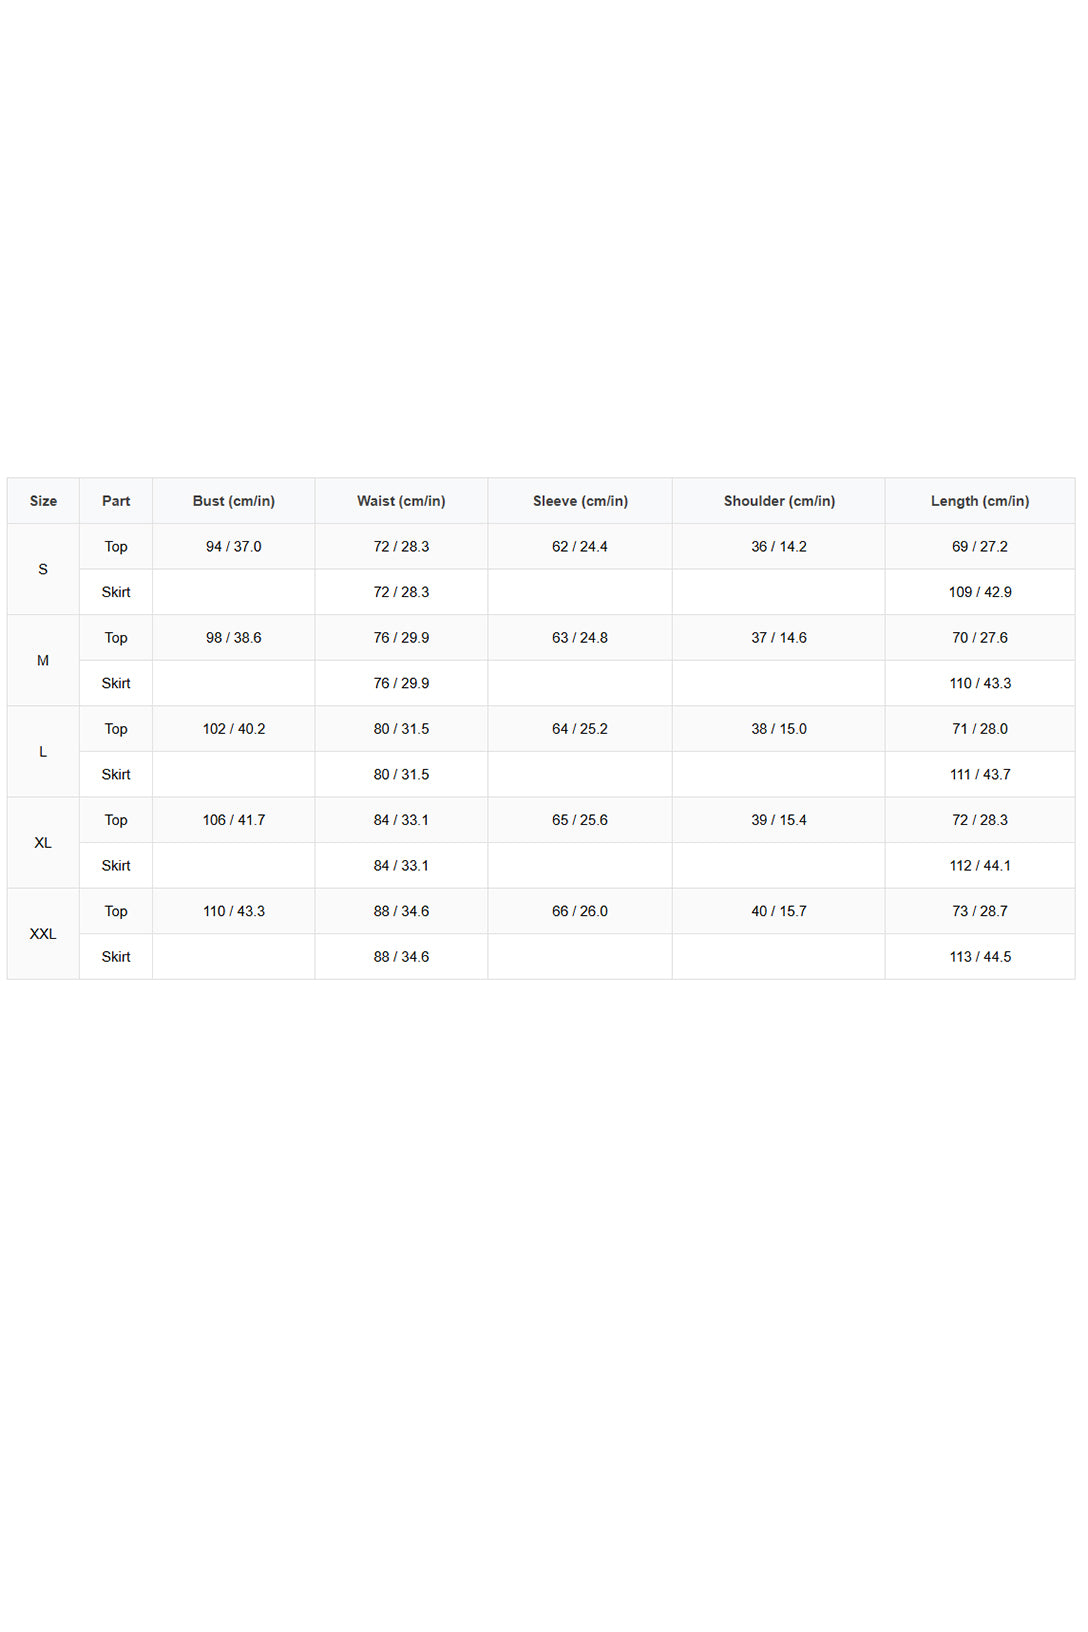
Task: Select the Bust (cm/in) header
Action: pyautogui.click(x=234, y=501)
